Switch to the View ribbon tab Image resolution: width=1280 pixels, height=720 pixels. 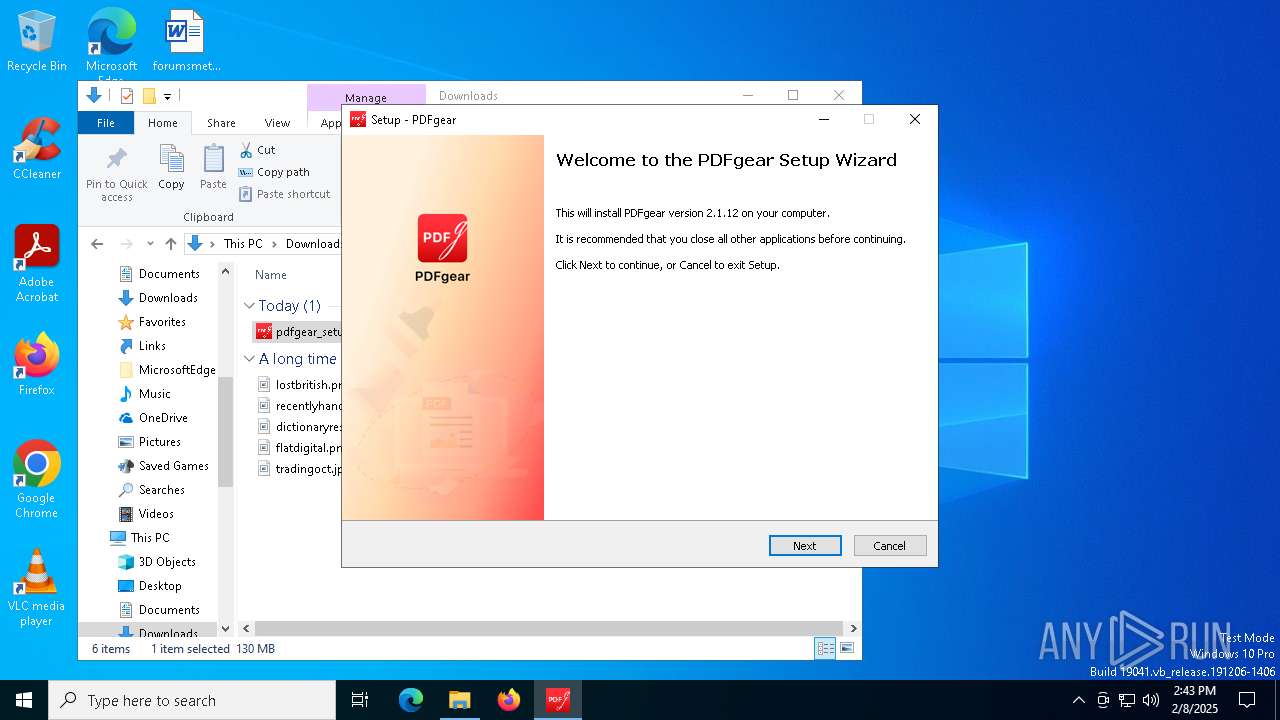click(277, 123)
